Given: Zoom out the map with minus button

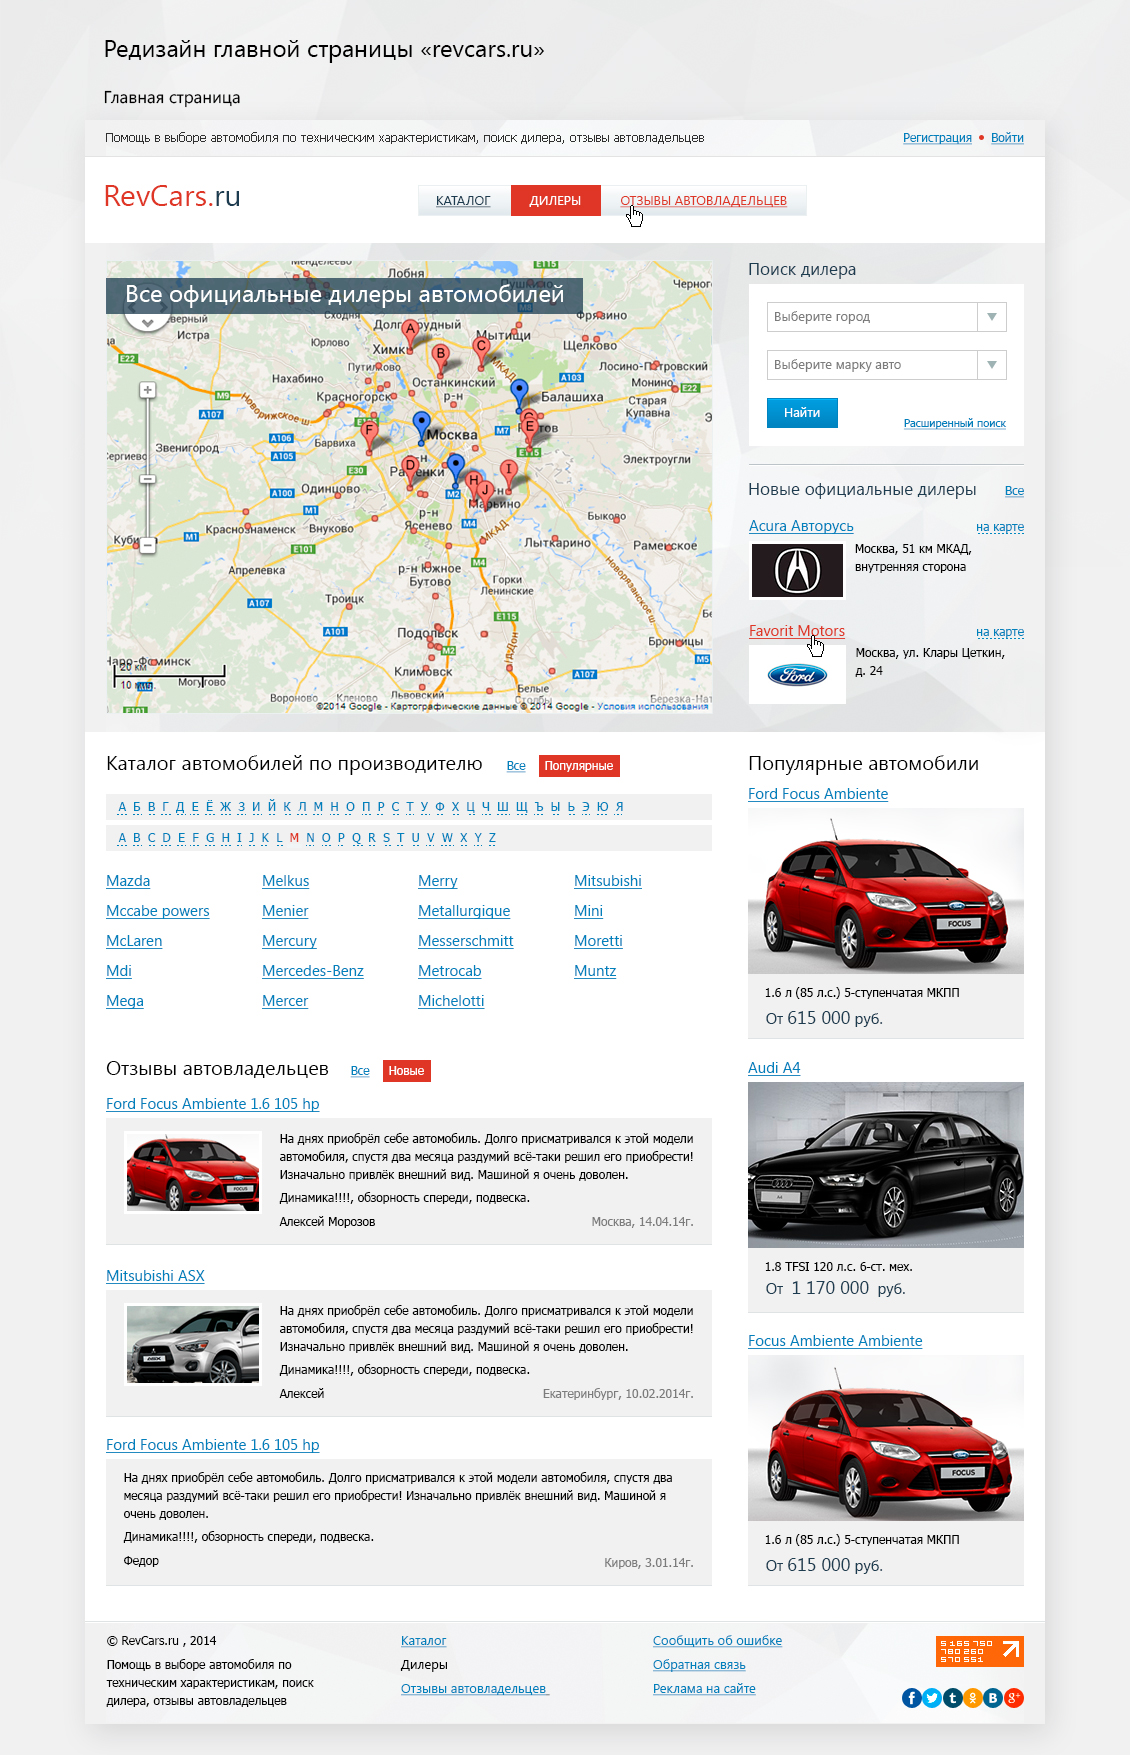Looking at the screenshot, I should click(147, 545).
